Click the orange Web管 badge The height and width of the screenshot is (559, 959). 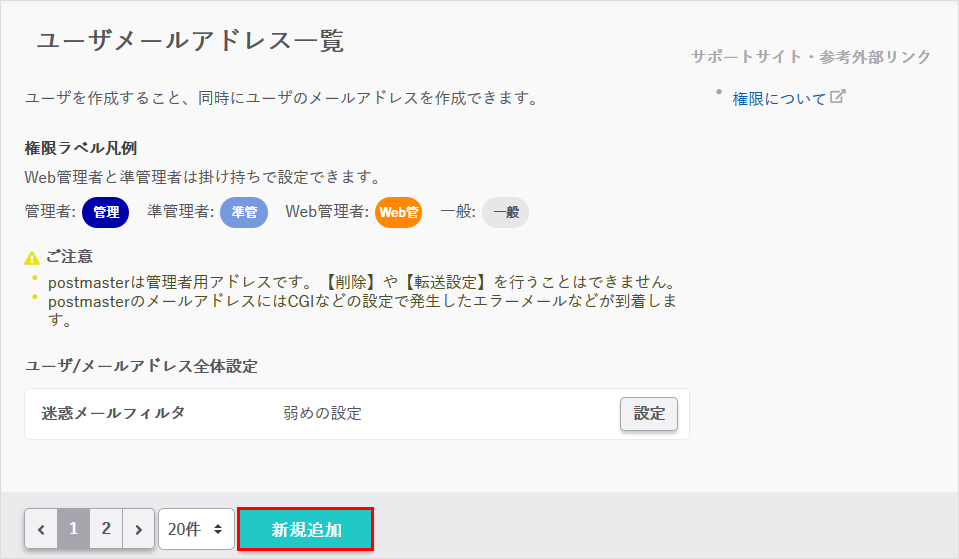coord(398,212)
